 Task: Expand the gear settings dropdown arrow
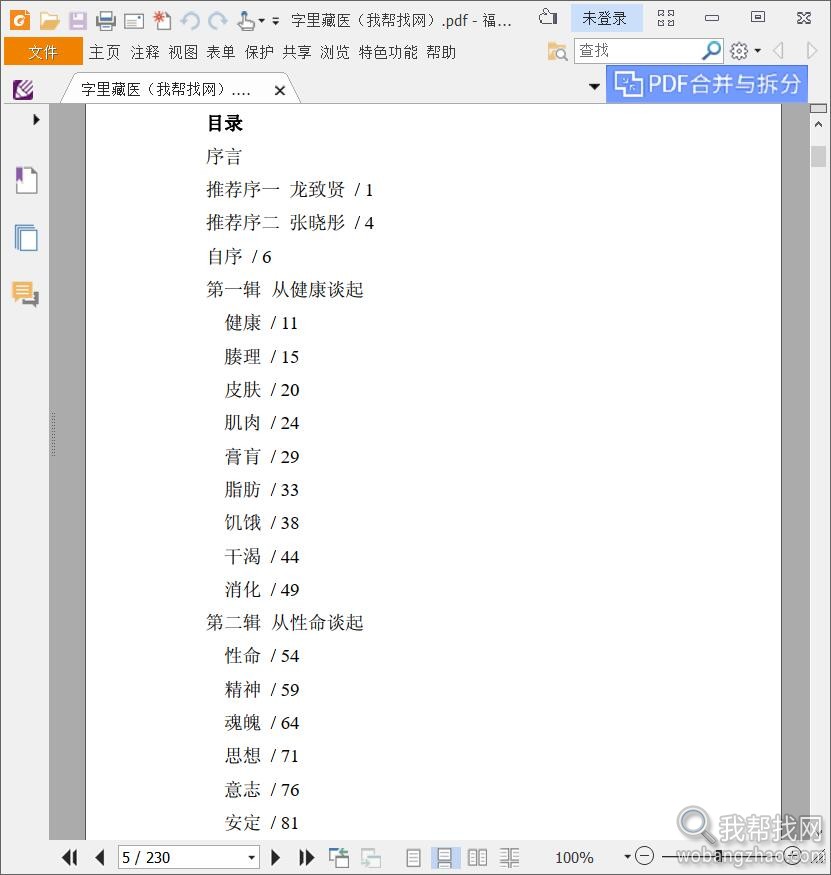tap(757, 51)
